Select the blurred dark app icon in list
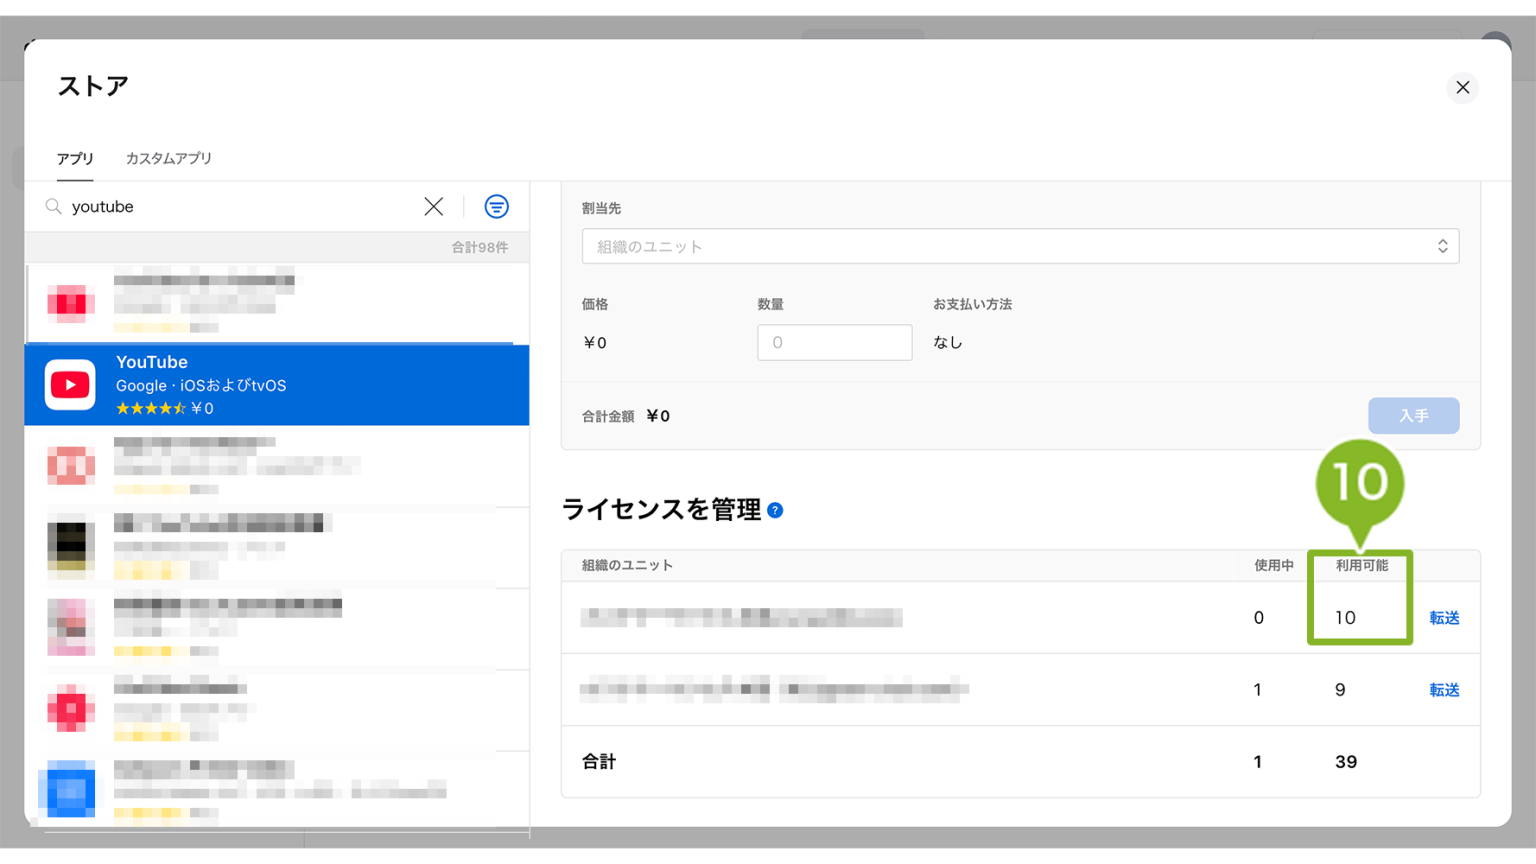The height and width of the screenshot is (864, 1536). pyautogui.click(x=70, y=546)
